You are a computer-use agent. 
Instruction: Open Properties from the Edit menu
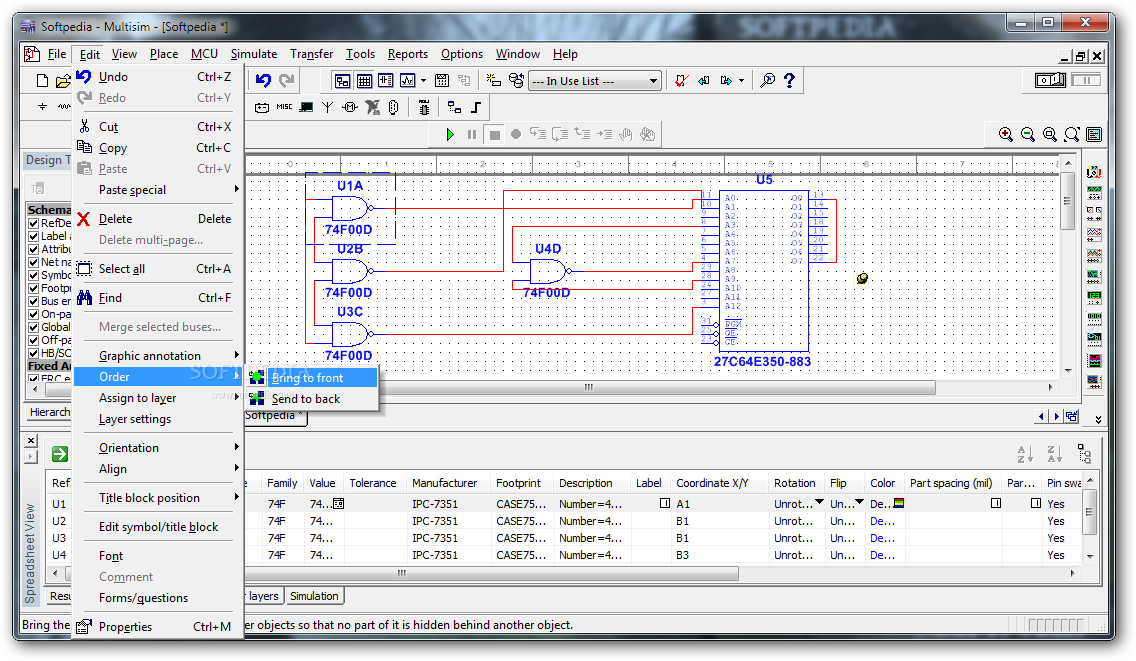158,627
